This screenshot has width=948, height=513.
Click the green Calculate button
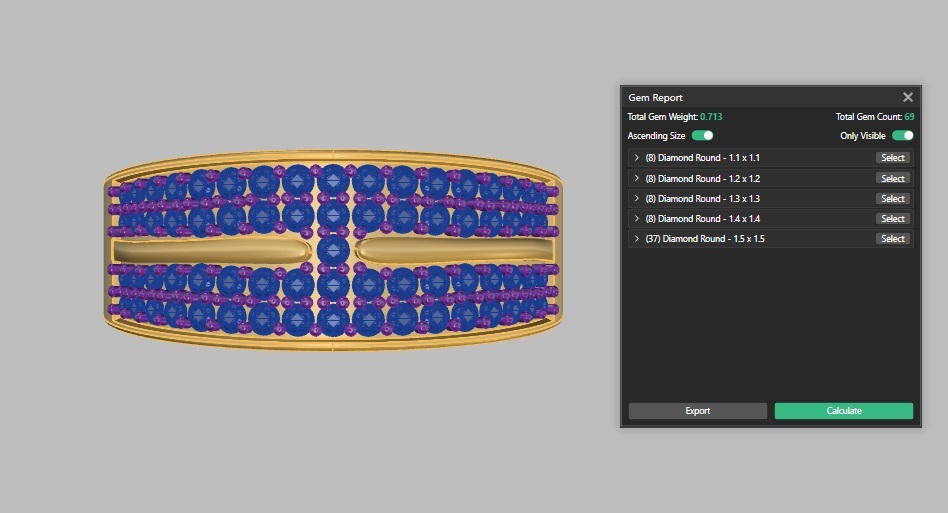(843, 411)
